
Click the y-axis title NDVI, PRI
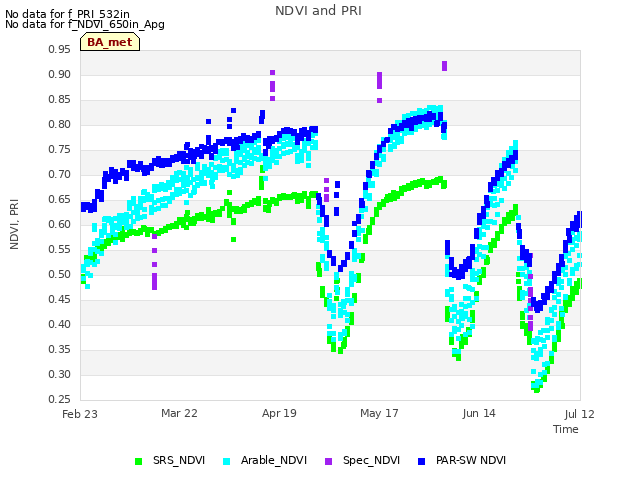14,224
